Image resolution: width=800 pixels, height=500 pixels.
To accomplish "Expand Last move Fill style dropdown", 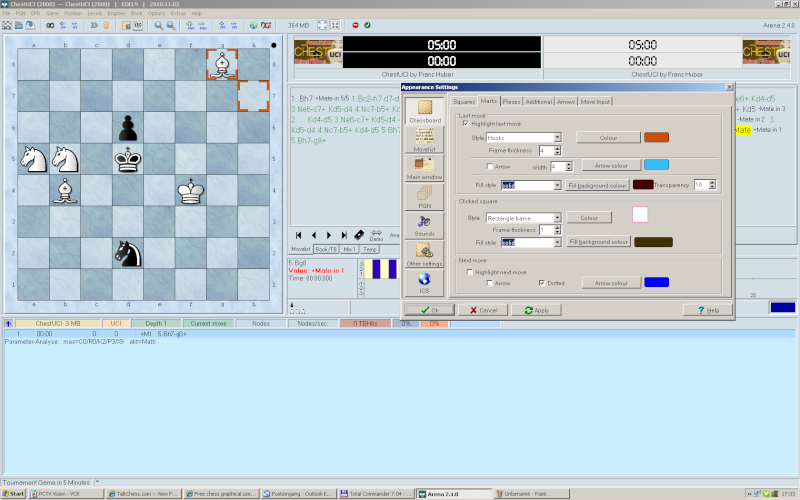I will 557,185.
